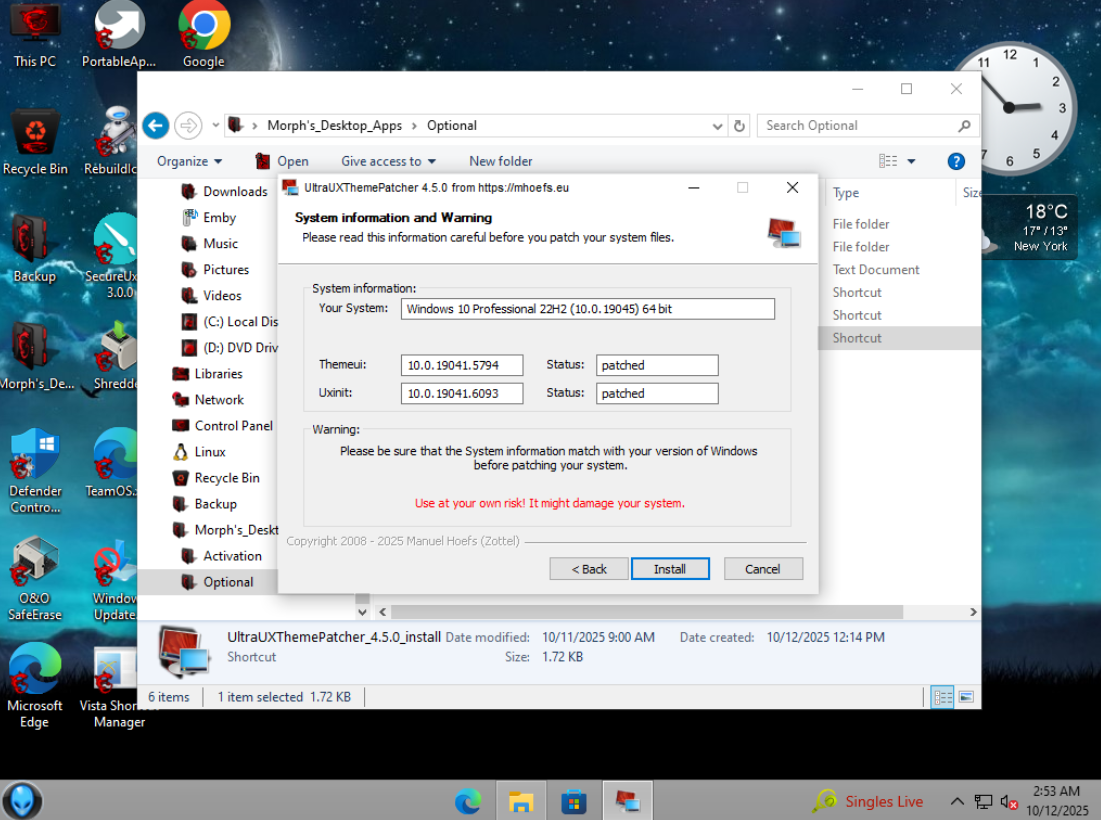This screenshot has width=1101, height=820.
Task: Open Edge from the taskbar
Action: tap(468, 801)
